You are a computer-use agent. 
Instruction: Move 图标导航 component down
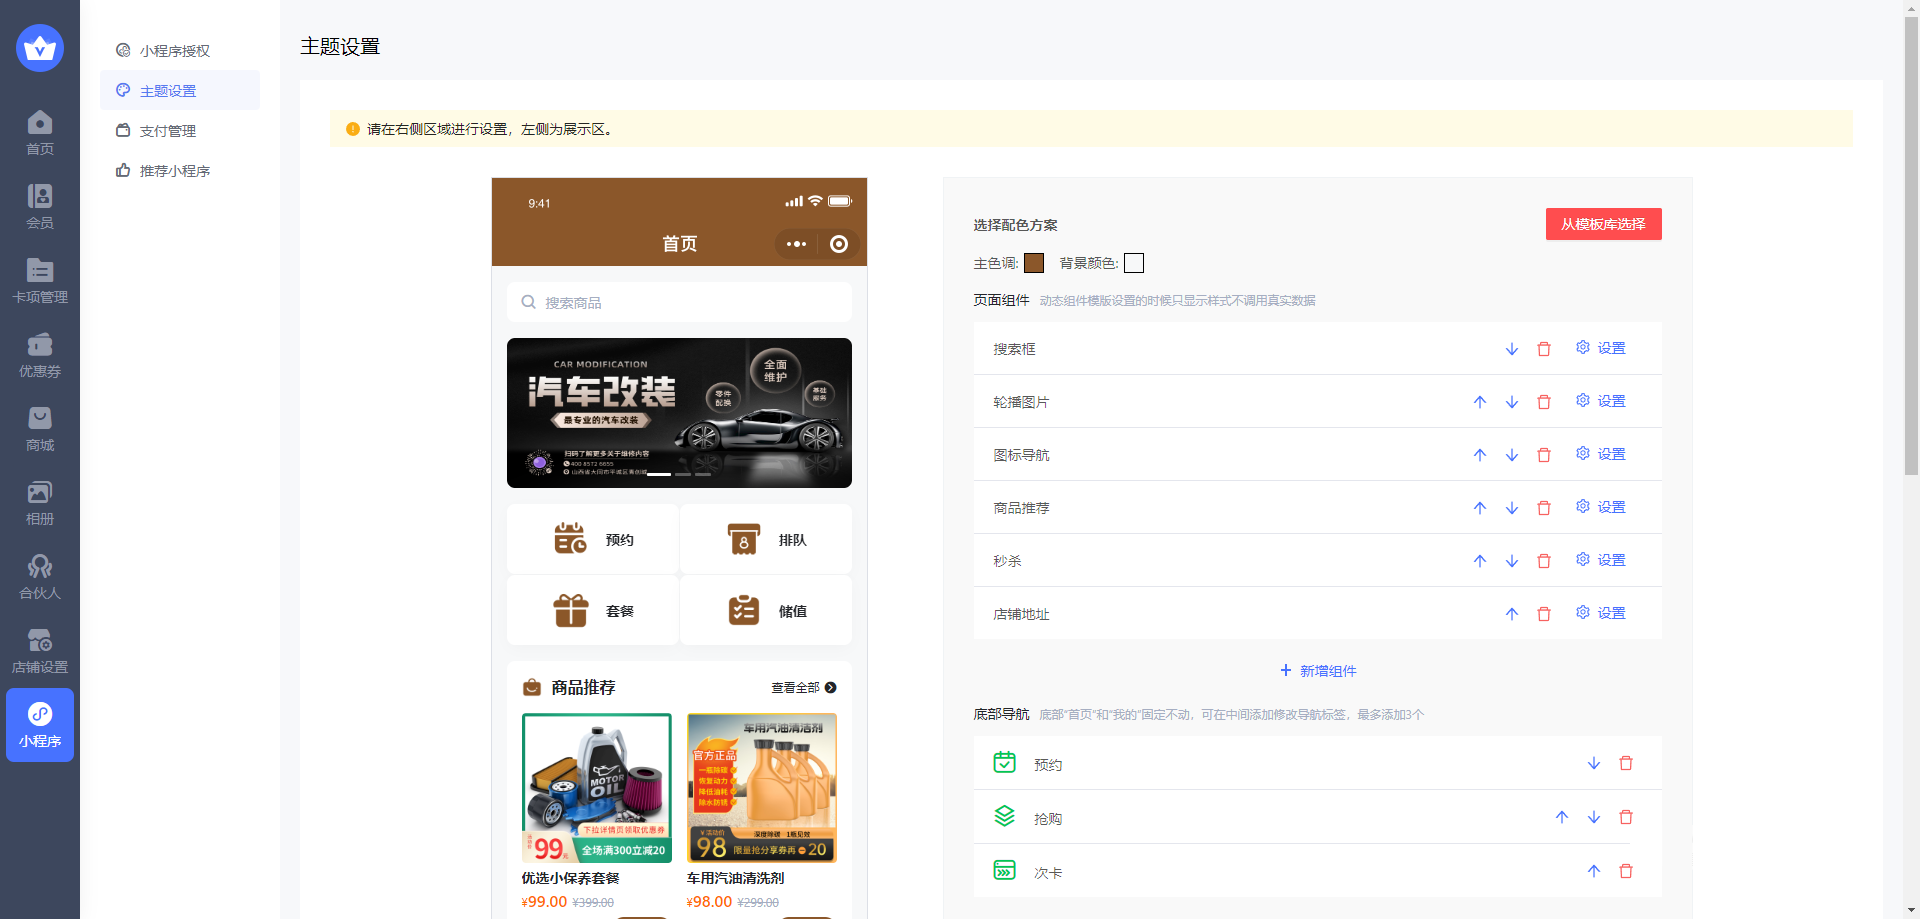(x=1512, y=455)
